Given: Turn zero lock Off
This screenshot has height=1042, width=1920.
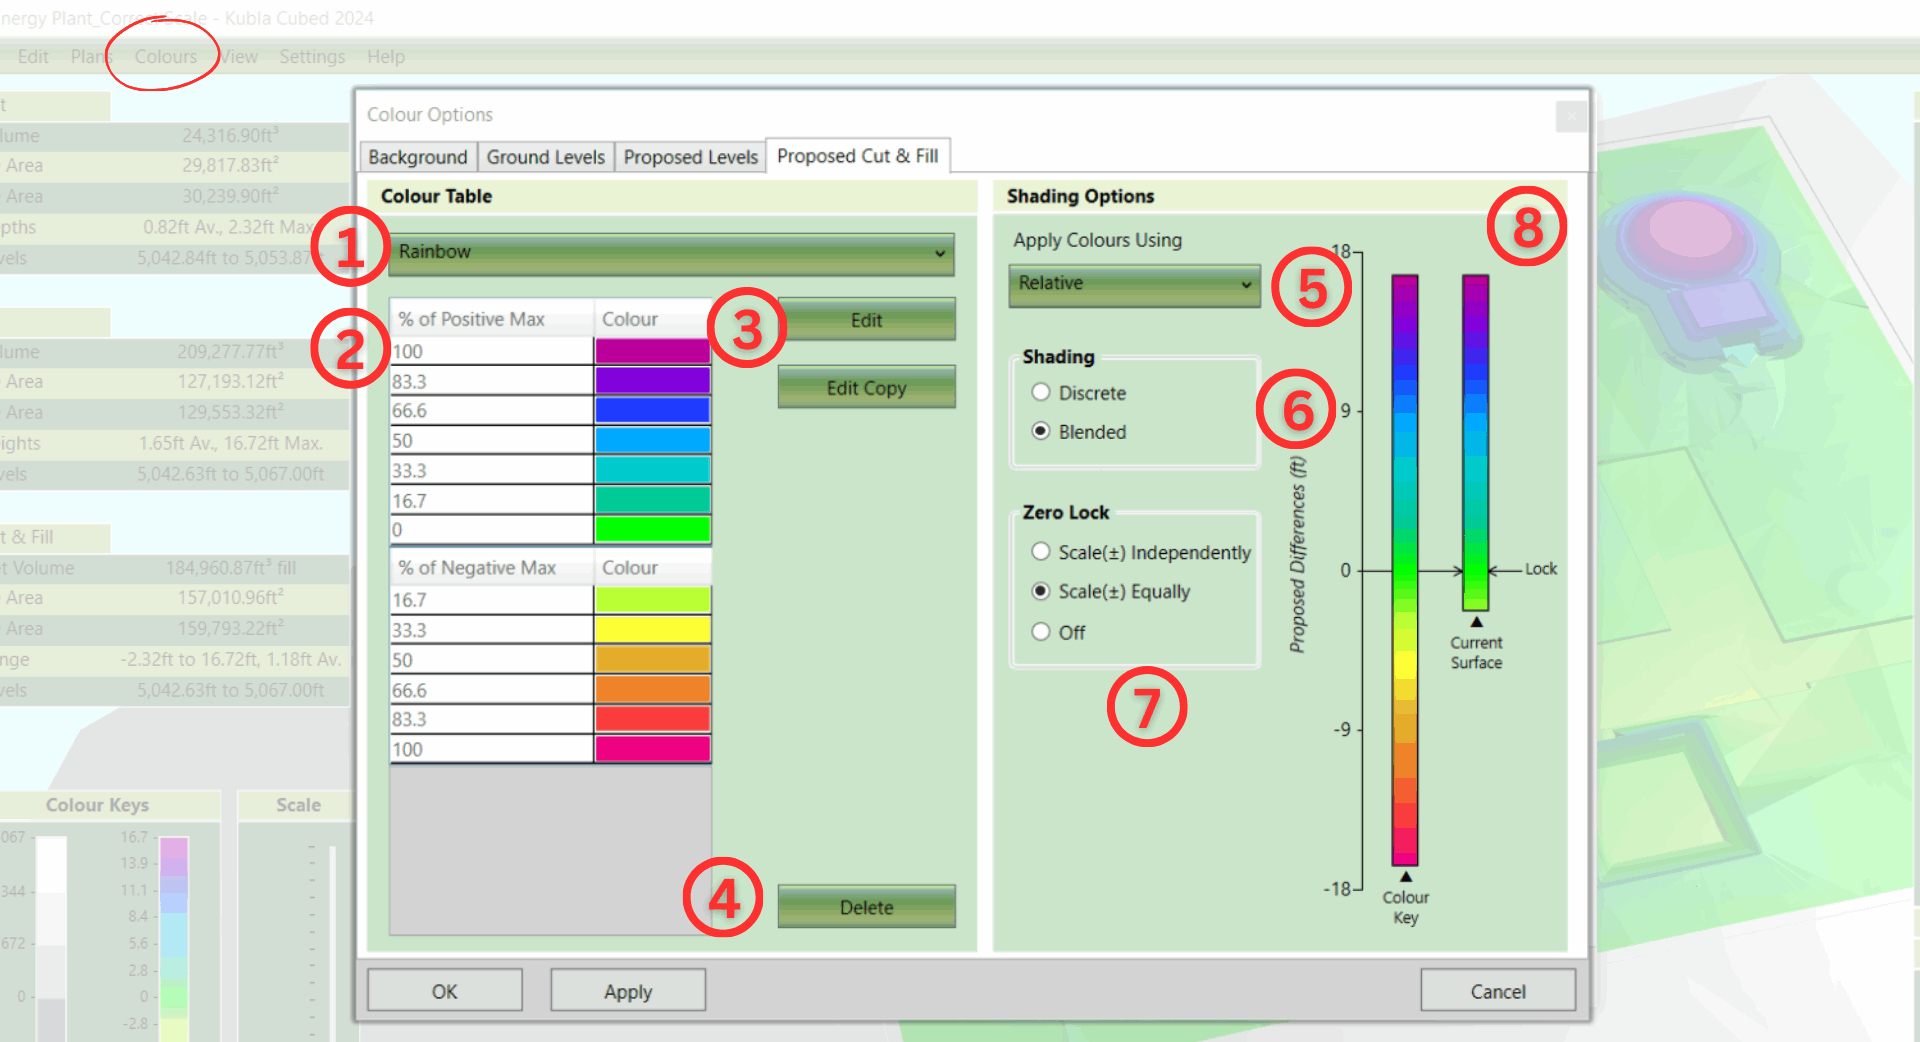Looking at the screenshot, I should click(1041, 632).
